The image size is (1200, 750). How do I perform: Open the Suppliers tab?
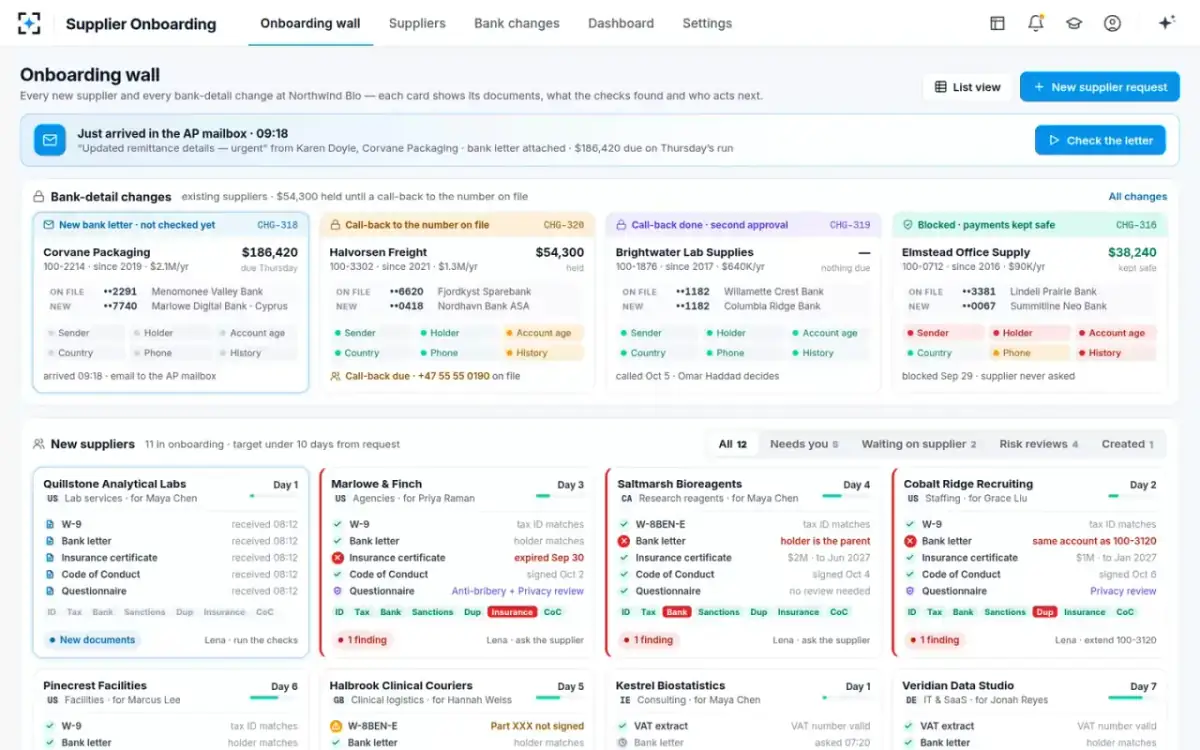(417, 23)
